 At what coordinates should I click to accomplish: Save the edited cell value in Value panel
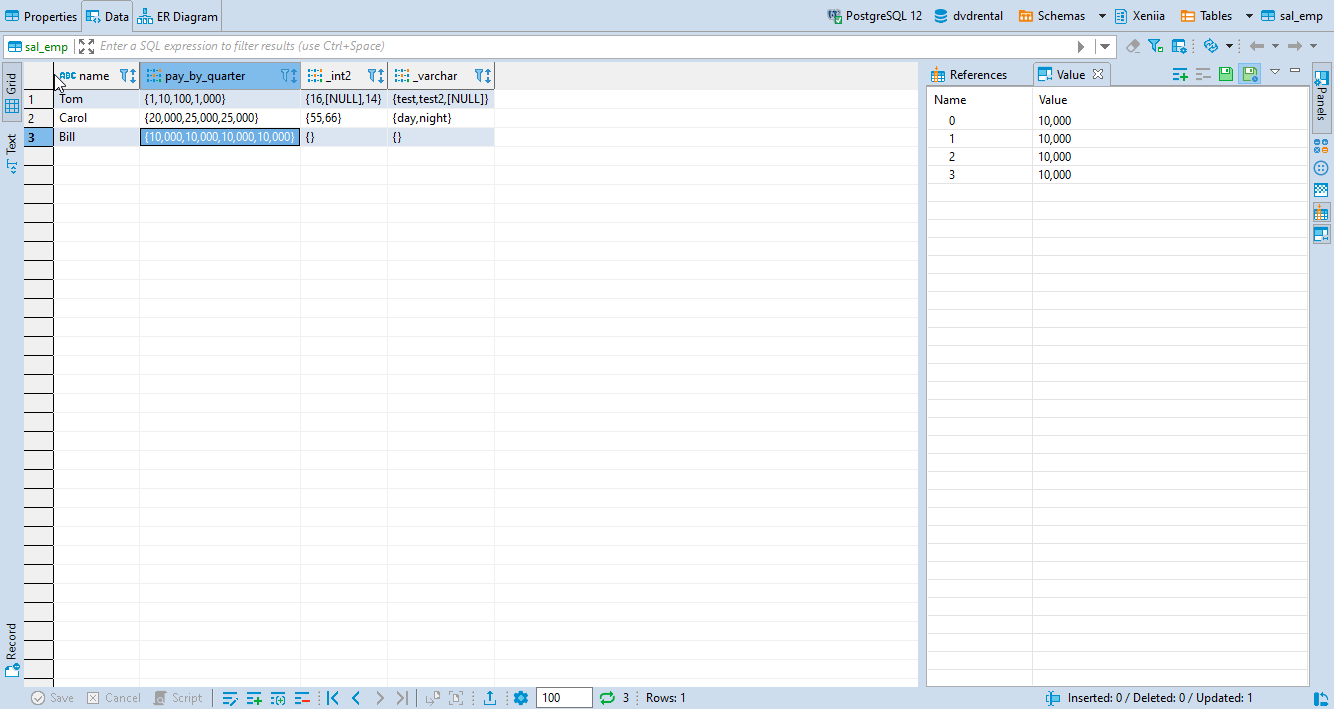tap(1226, 73)
